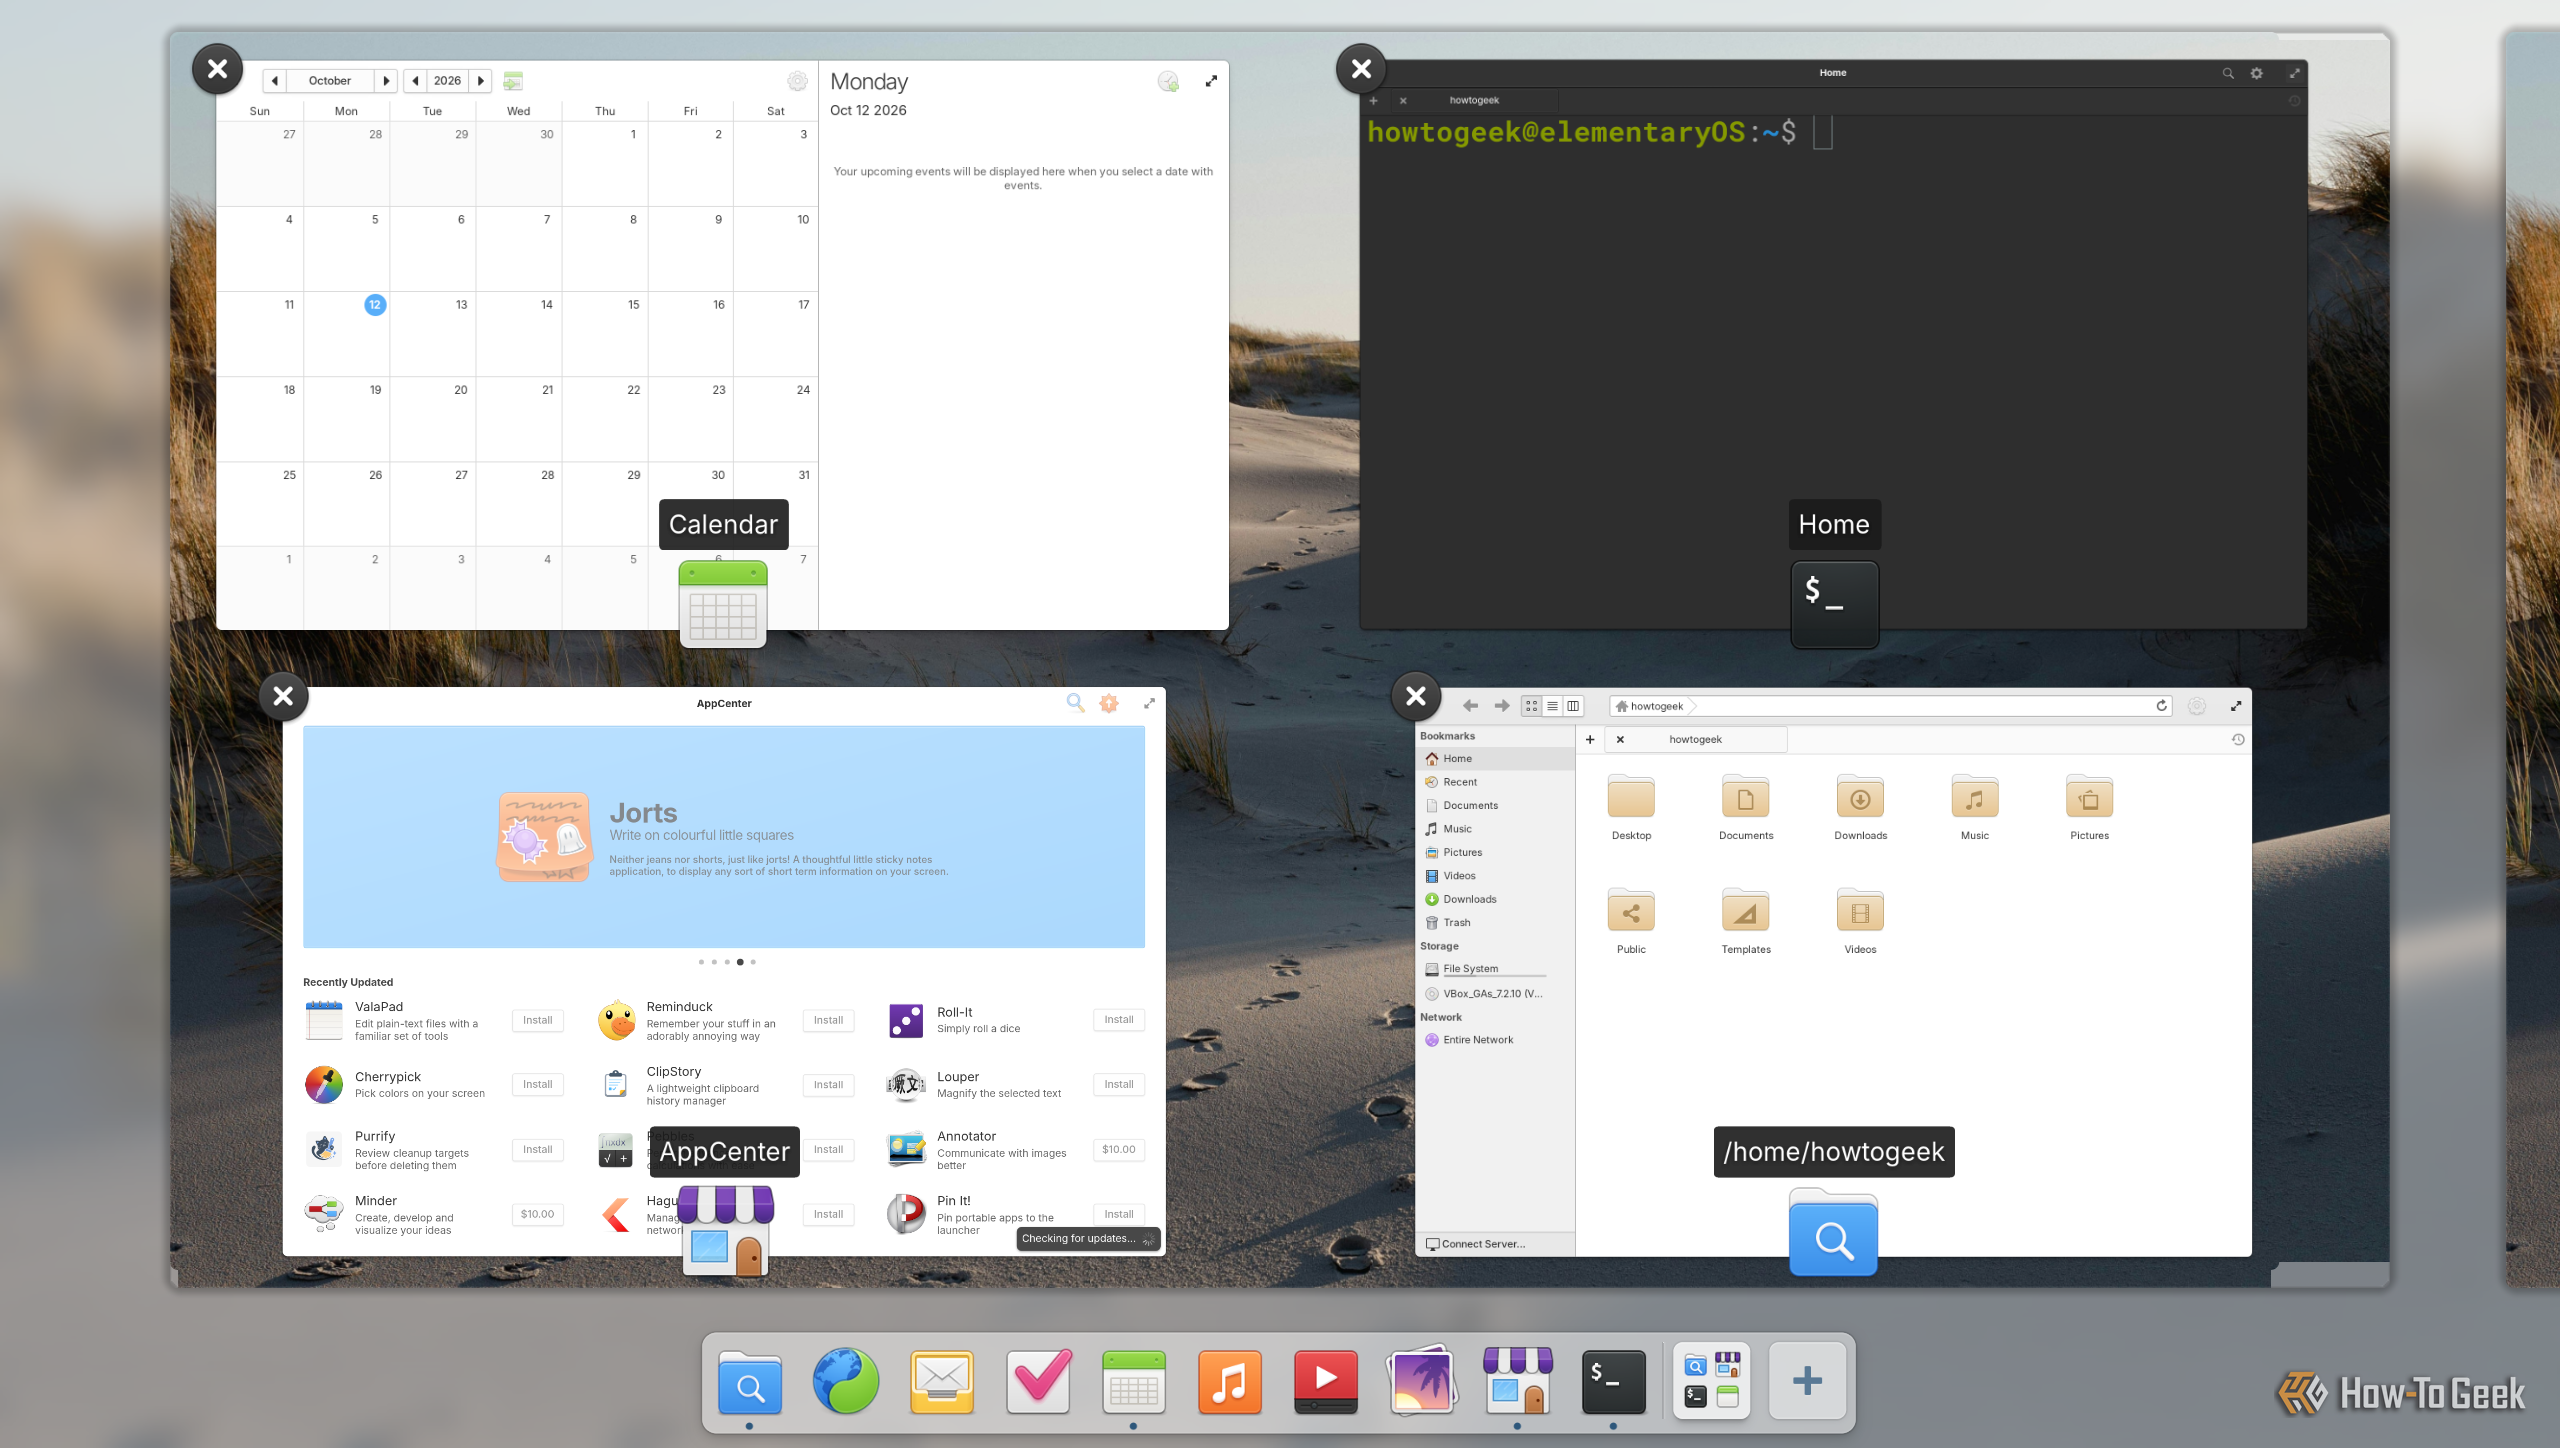2560x1448 pixels.
Task: Select the howtogeek tab in Files
Action: [1695, 740]
